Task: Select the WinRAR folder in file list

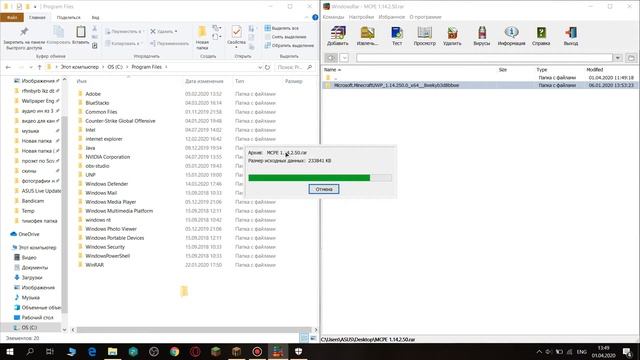Action: point(94,265)
